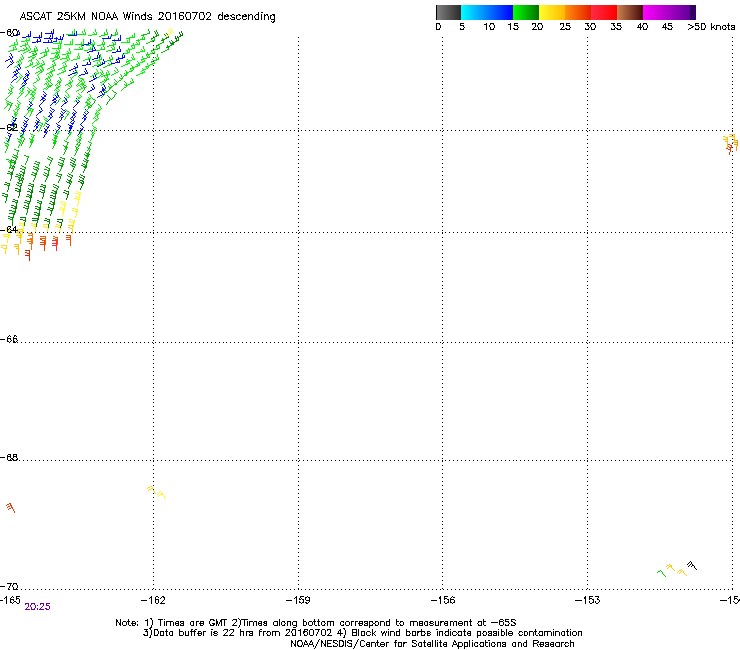Click the green wind barb near bottom right
The width and height of the screenshot is (740, 650).
tap(662, 573)
